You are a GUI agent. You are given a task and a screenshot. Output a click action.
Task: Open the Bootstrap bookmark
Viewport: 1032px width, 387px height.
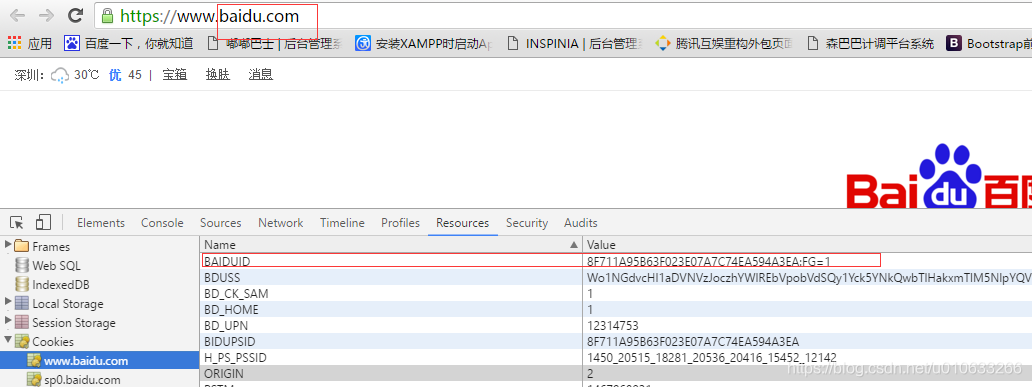coord(989,43)
